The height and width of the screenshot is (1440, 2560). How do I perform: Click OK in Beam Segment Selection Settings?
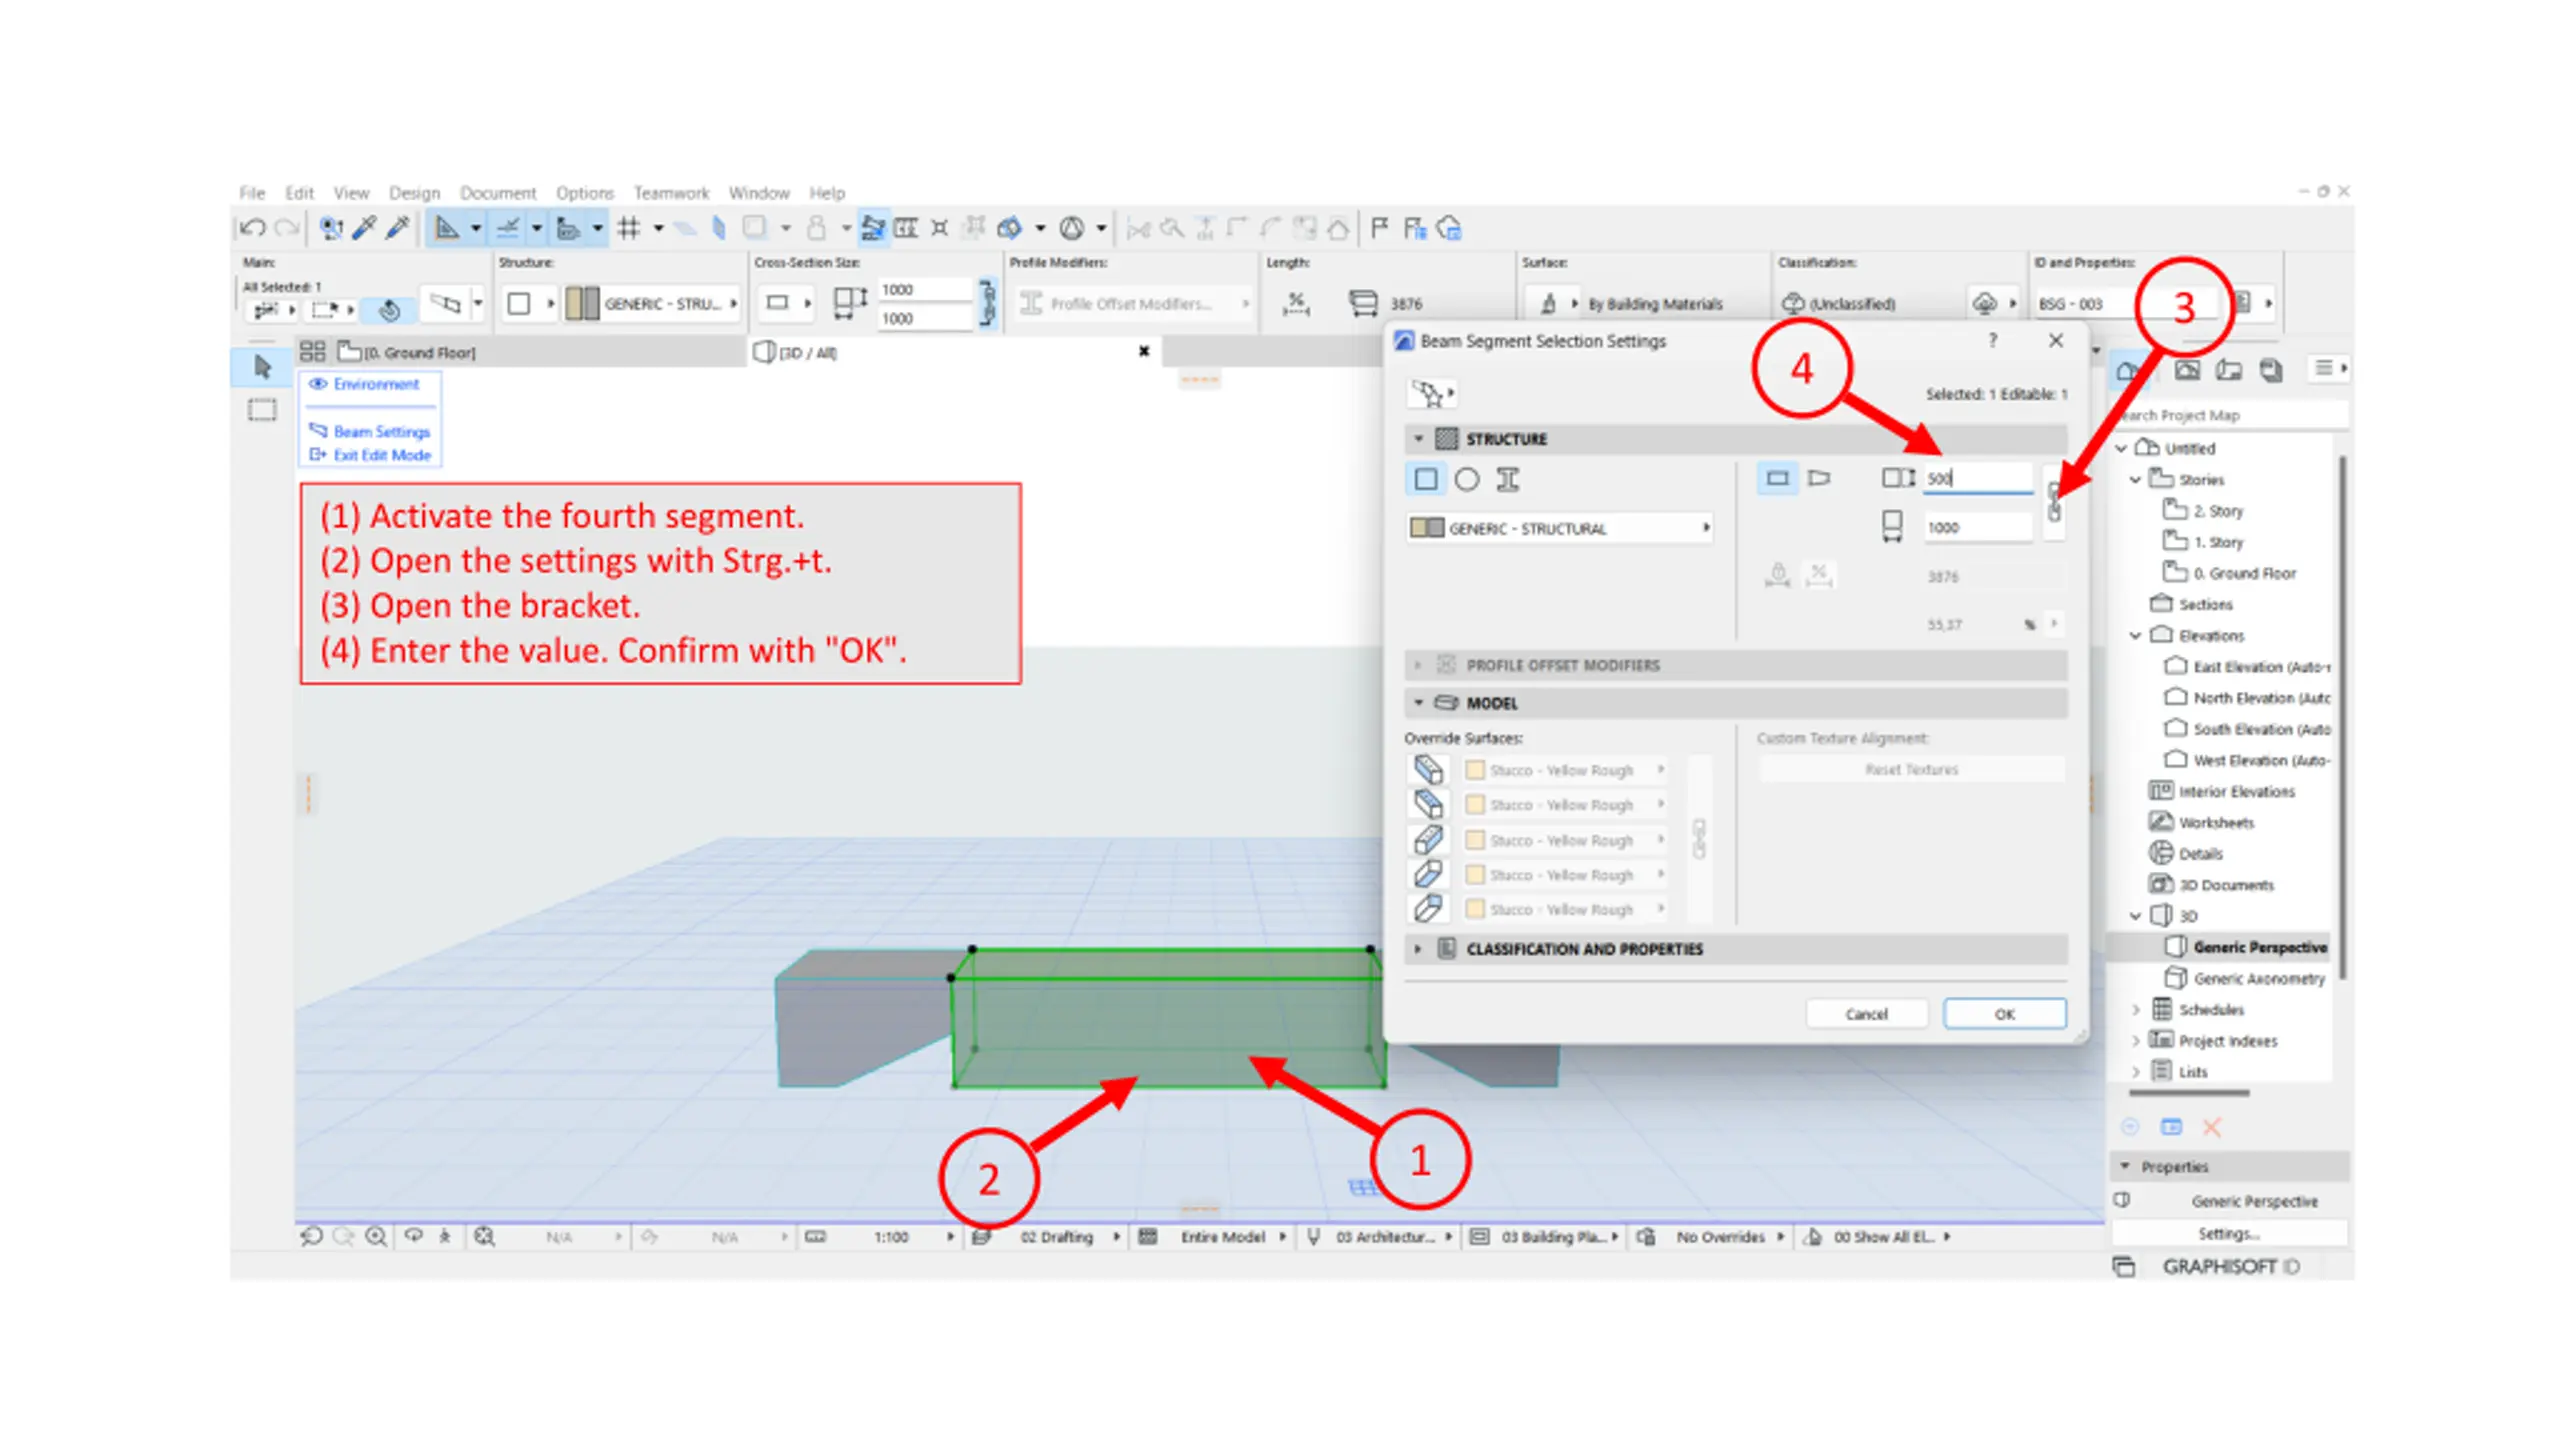click(2004, 1014)
